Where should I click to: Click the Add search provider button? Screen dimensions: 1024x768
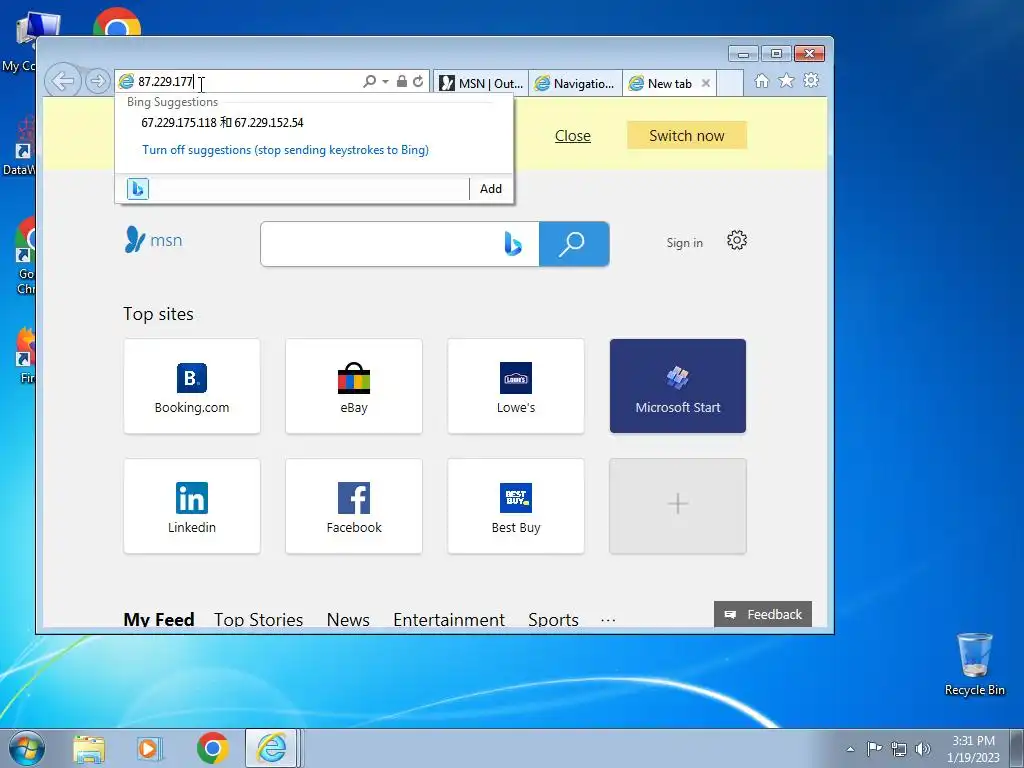tap(491, 189)
